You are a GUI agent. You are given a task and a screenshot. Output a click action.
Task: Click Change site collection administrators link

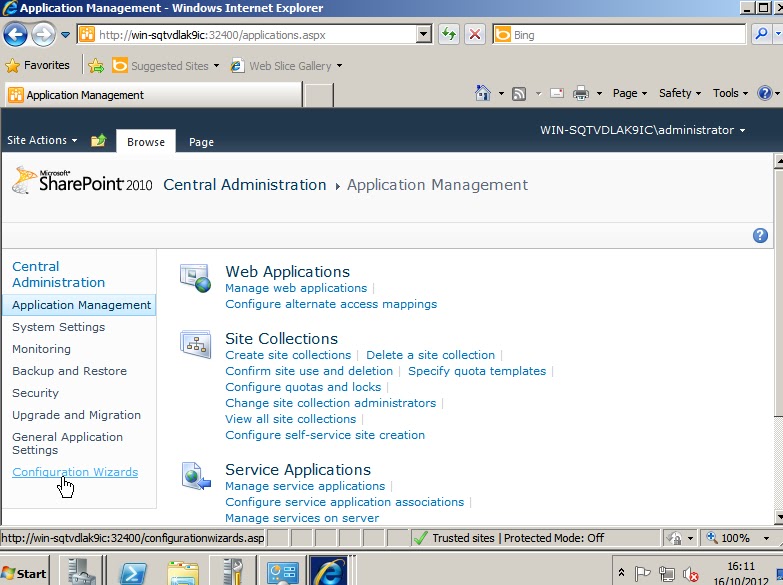pyautogui.click(x=331, y=403)
